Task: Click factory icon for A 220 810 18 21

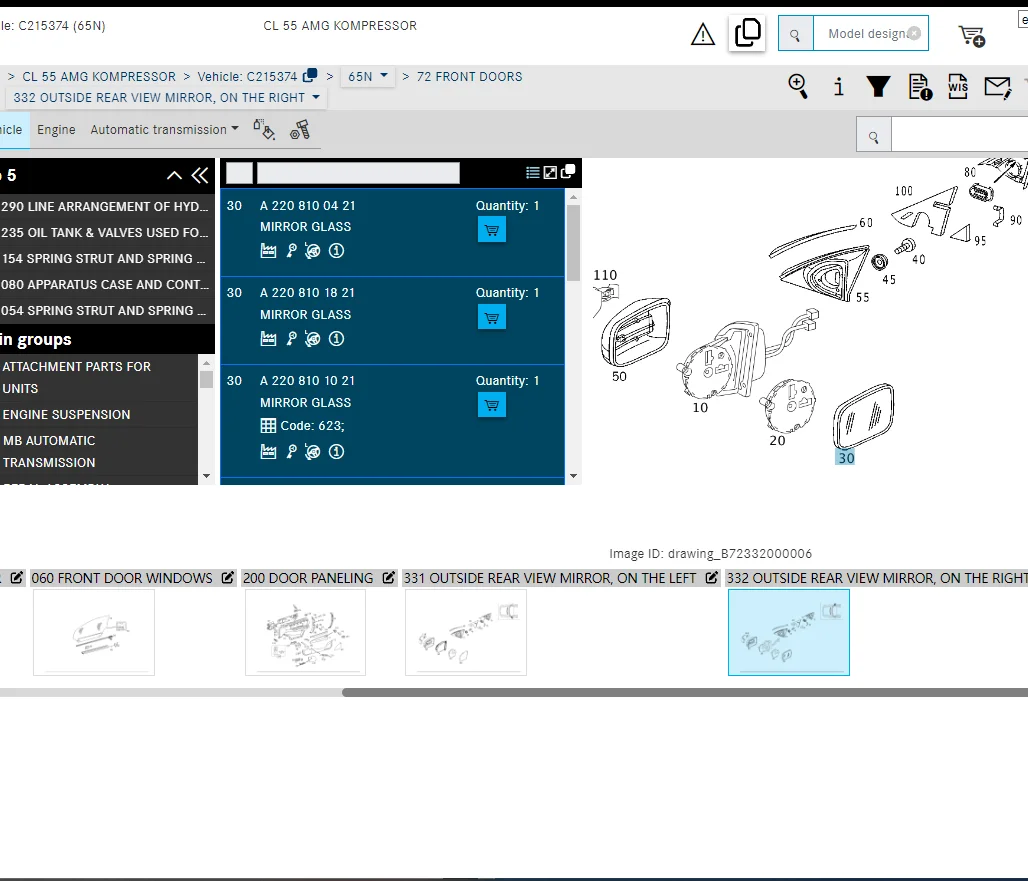Action: coord(268,339)
